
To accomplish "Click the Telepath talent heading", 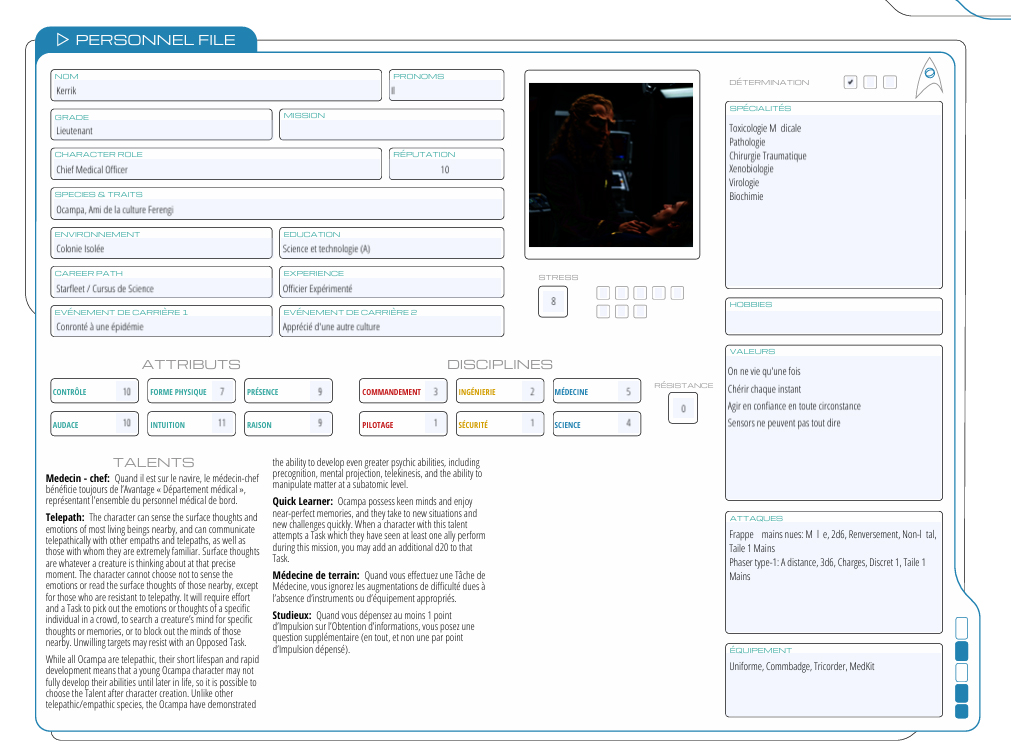I will 65,517.
